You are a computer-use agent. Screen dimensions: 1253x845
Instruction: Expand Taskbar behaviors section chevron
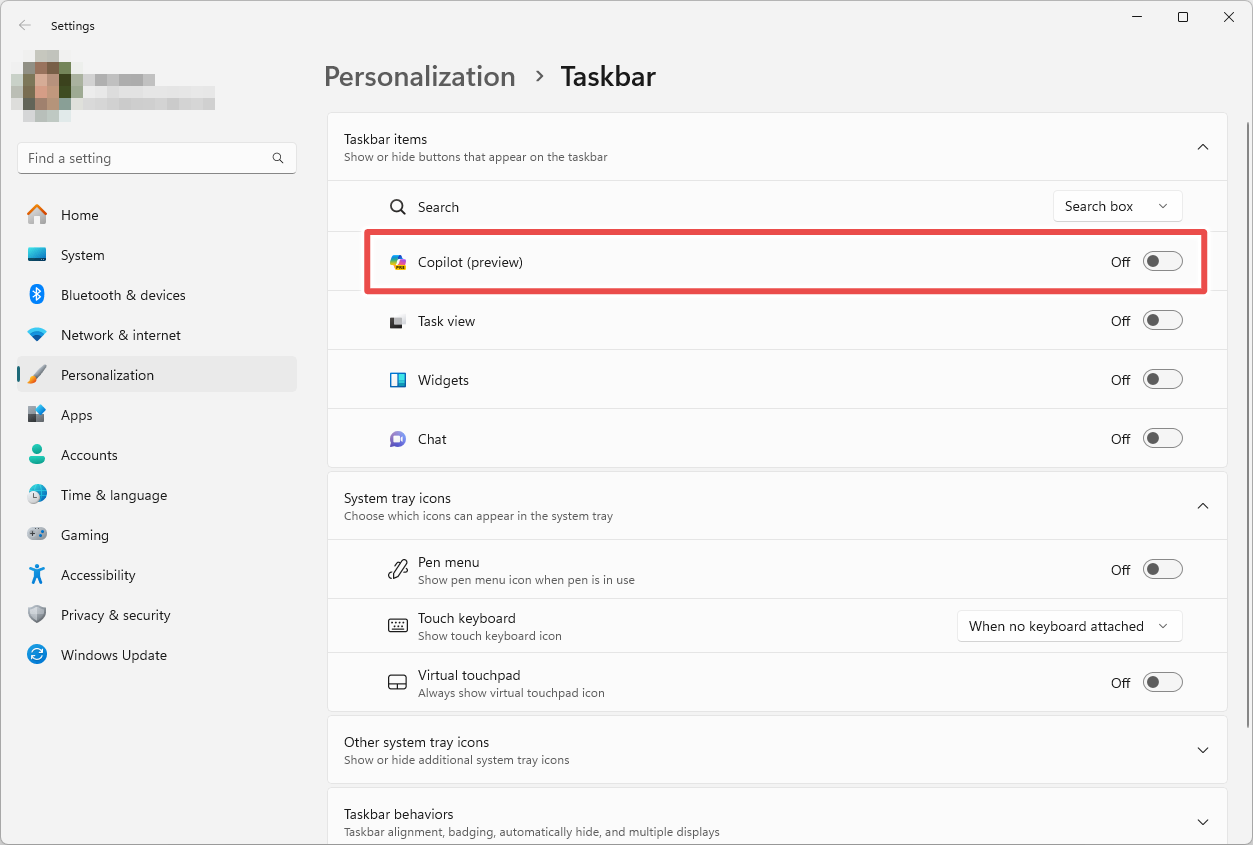(1203, 822)
